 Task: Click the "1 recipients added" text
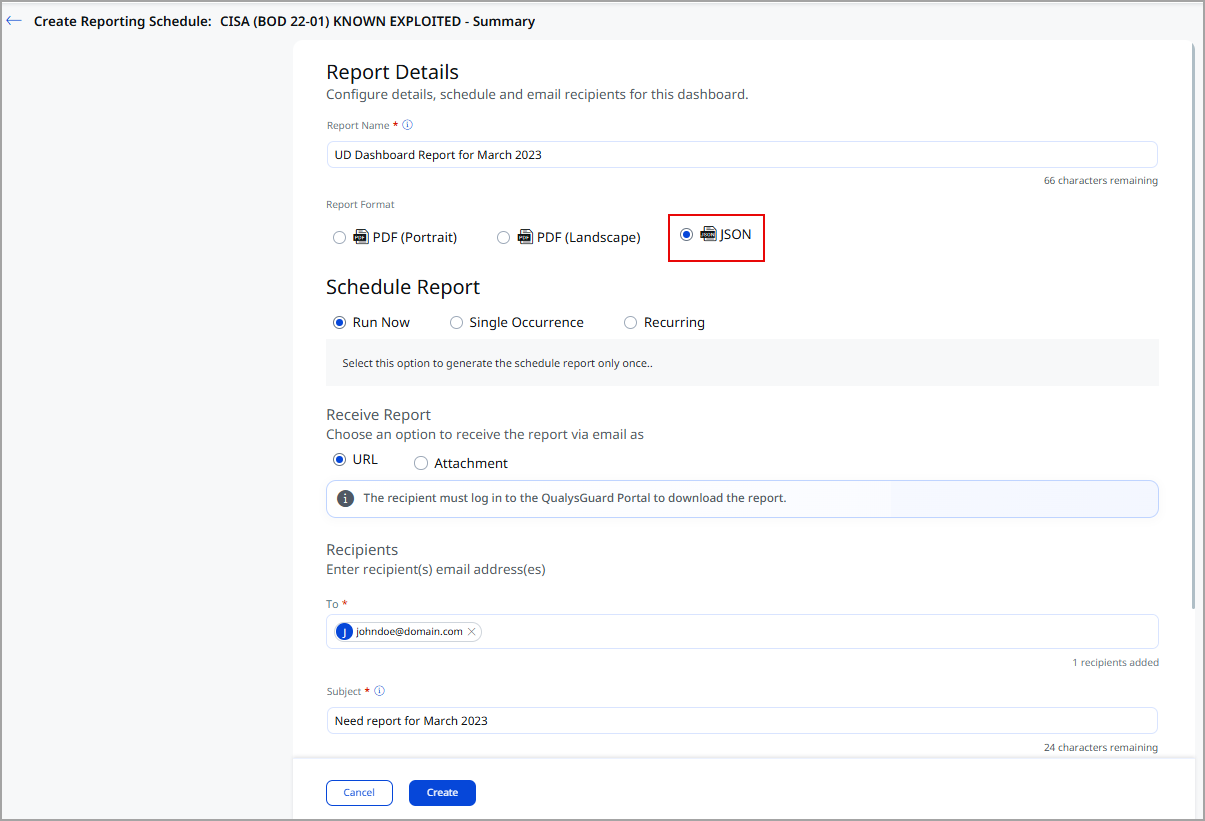coord(1115,663)
